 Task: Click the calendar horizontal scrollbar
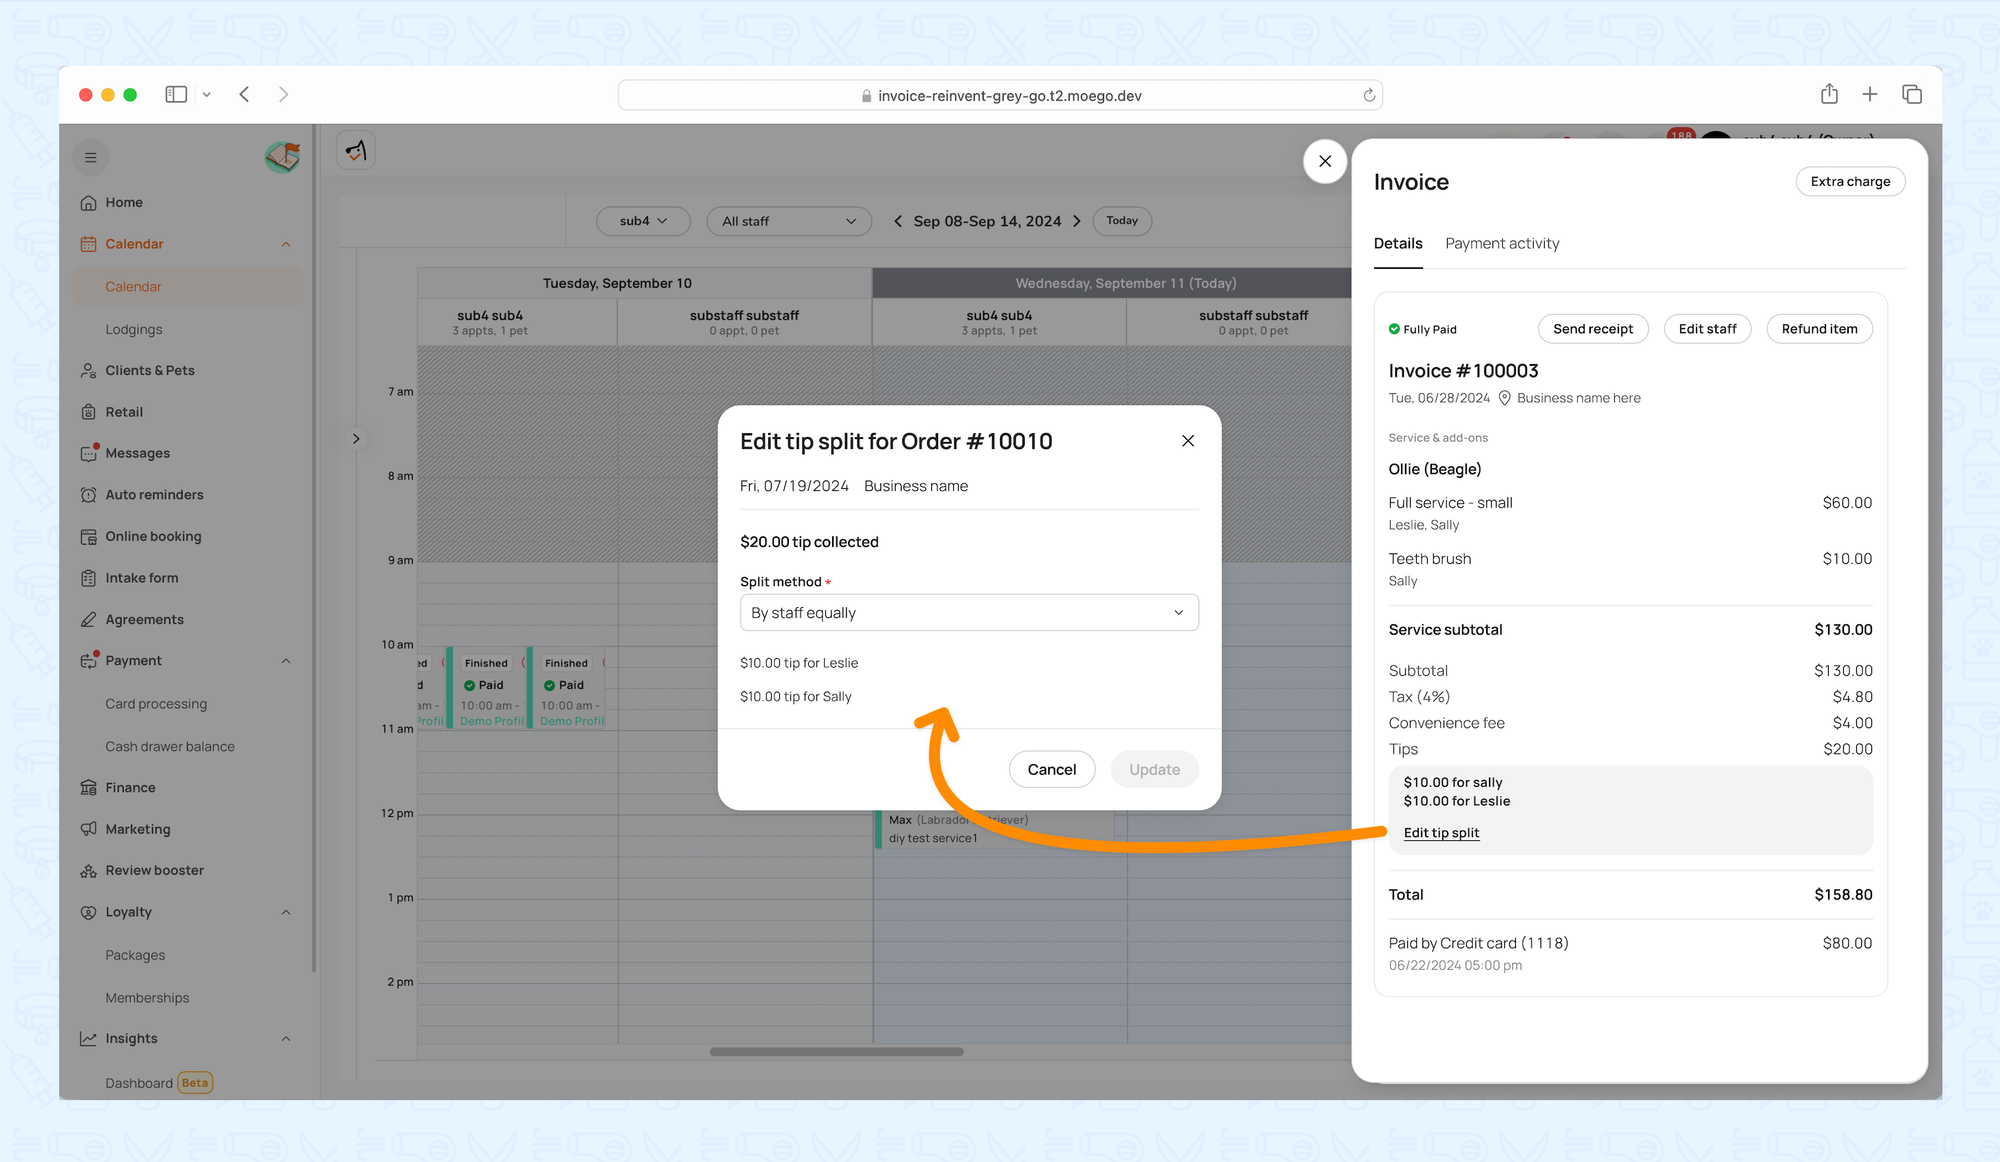(x=836, y=1052)
